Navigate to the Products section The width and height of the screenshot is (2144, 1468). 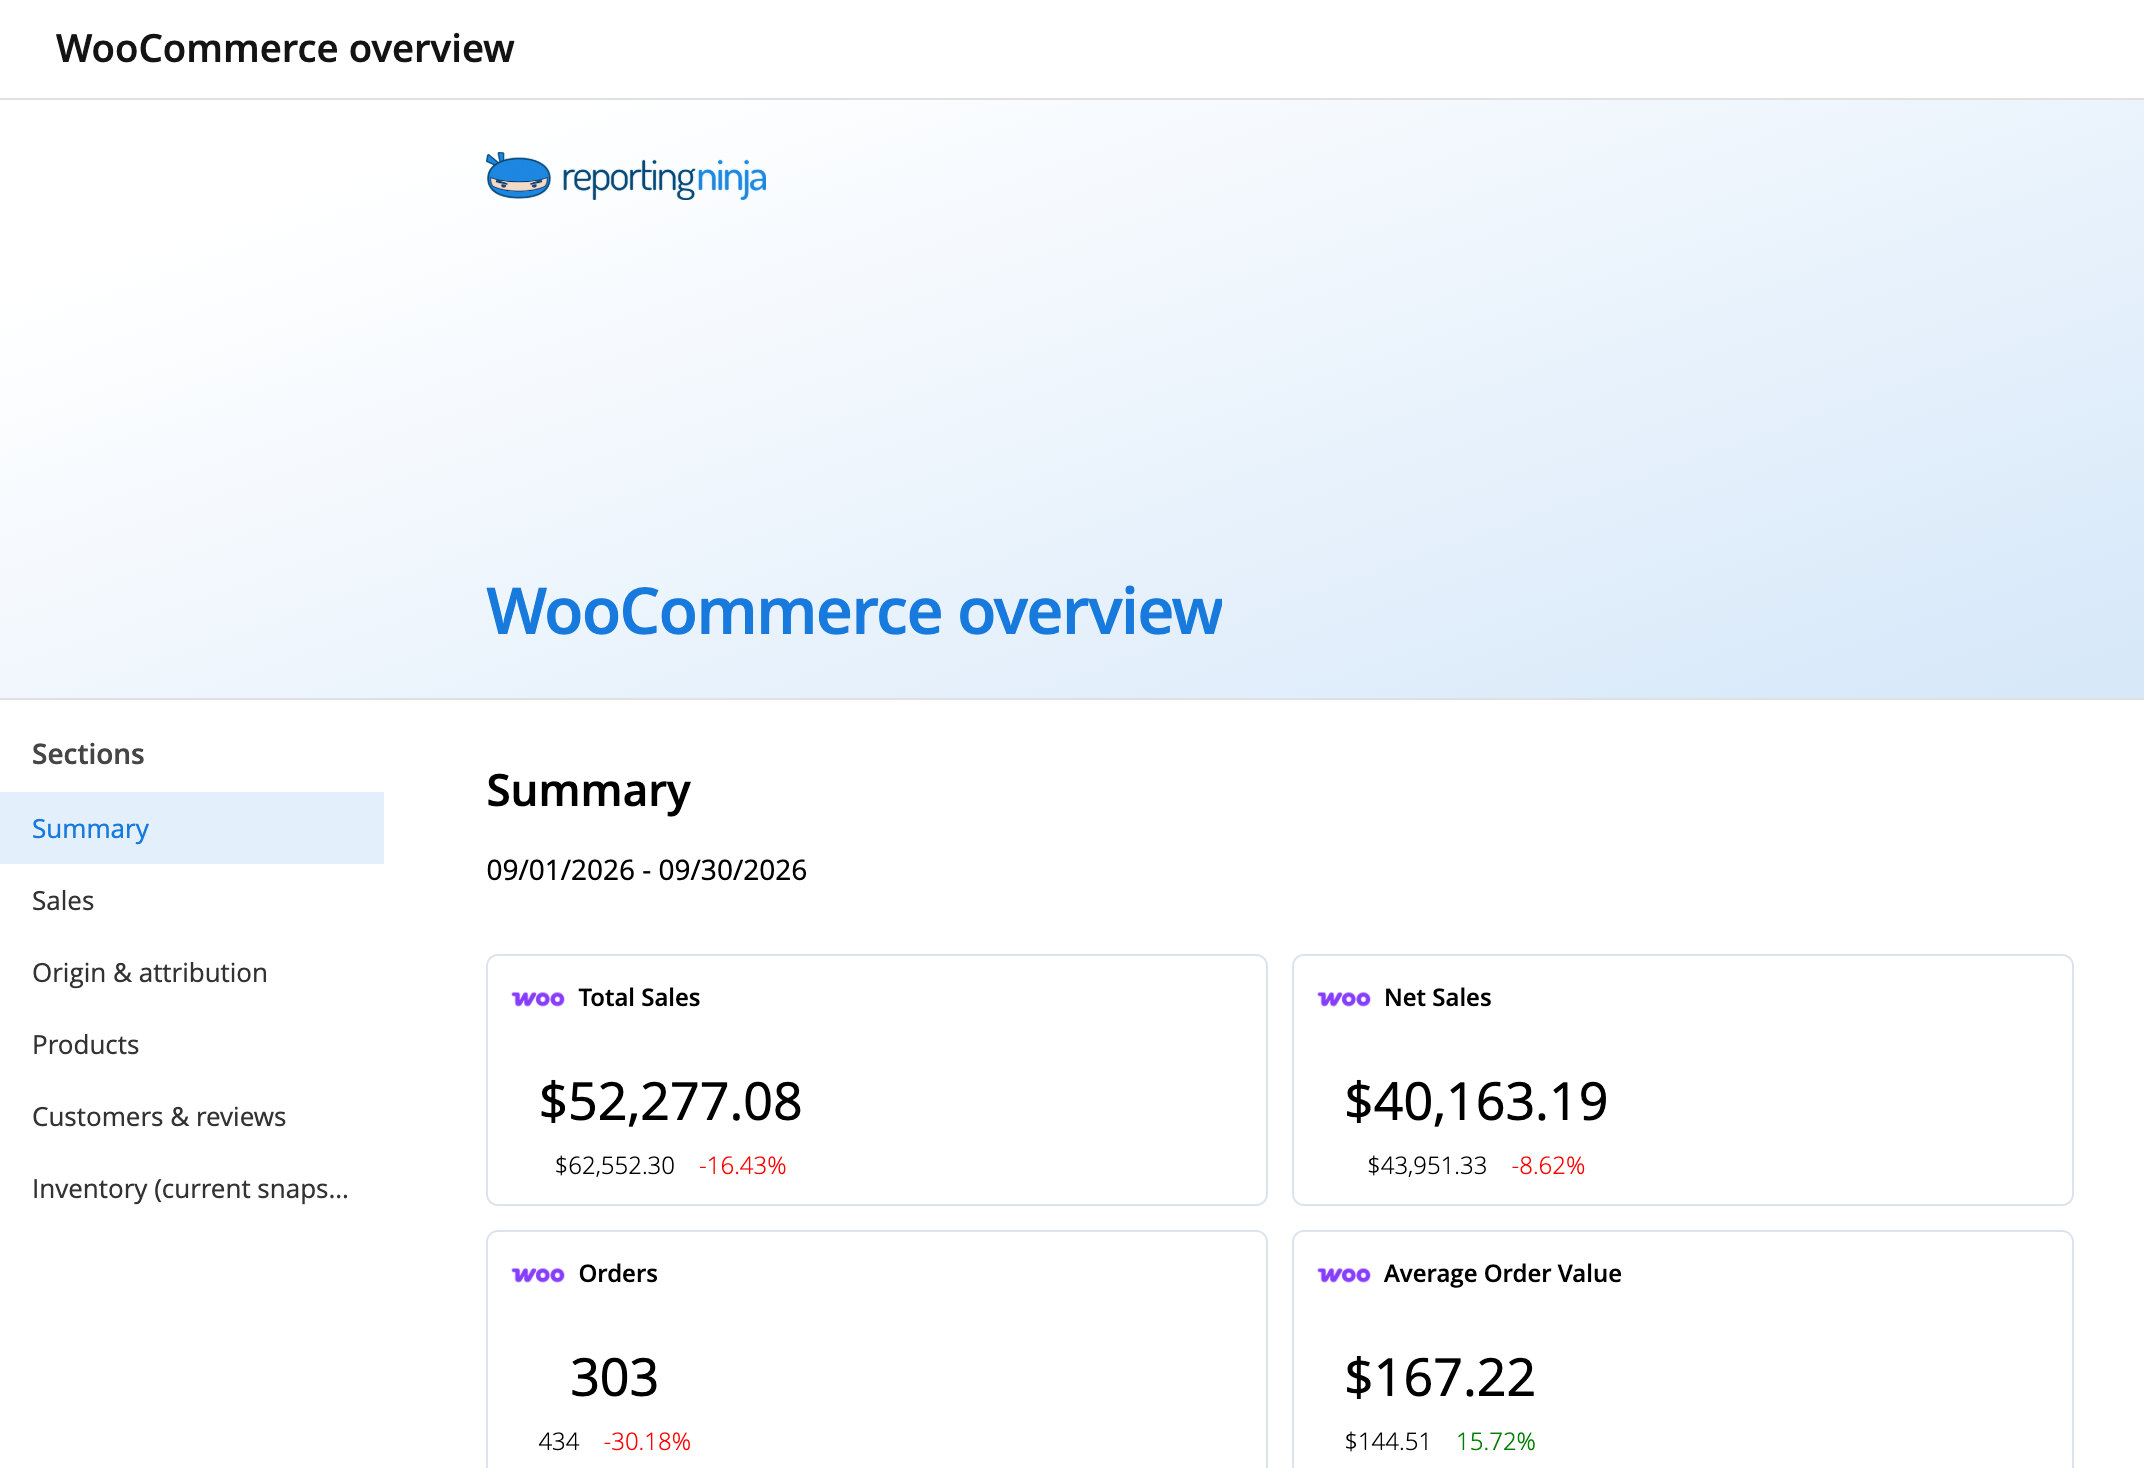point(192,1044)
